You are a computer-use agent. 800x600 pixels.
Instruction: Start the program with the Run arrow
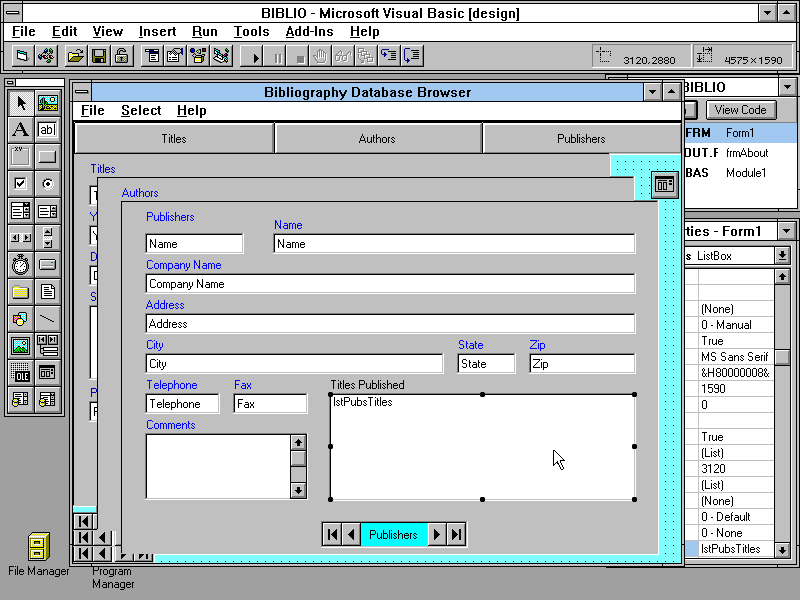coord(252,56)
